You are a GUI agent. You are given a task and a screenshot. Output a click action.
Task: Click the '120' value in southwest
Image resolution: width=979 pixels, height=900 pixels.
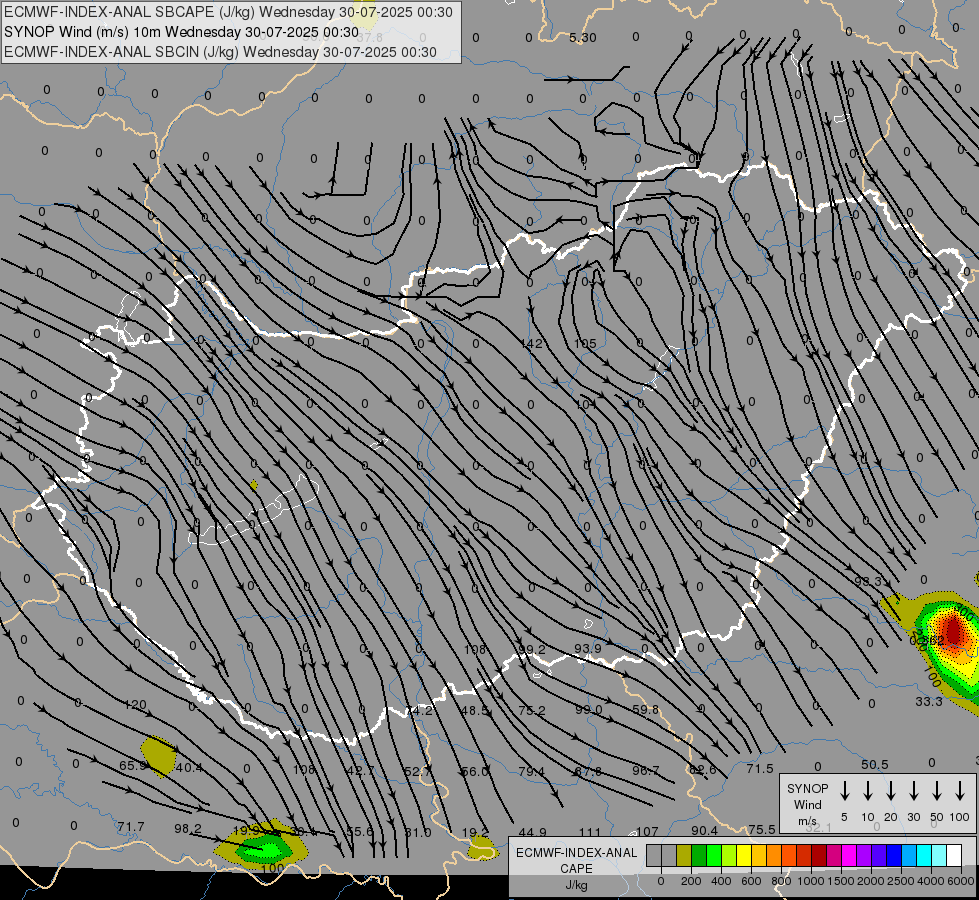point(135,705)
